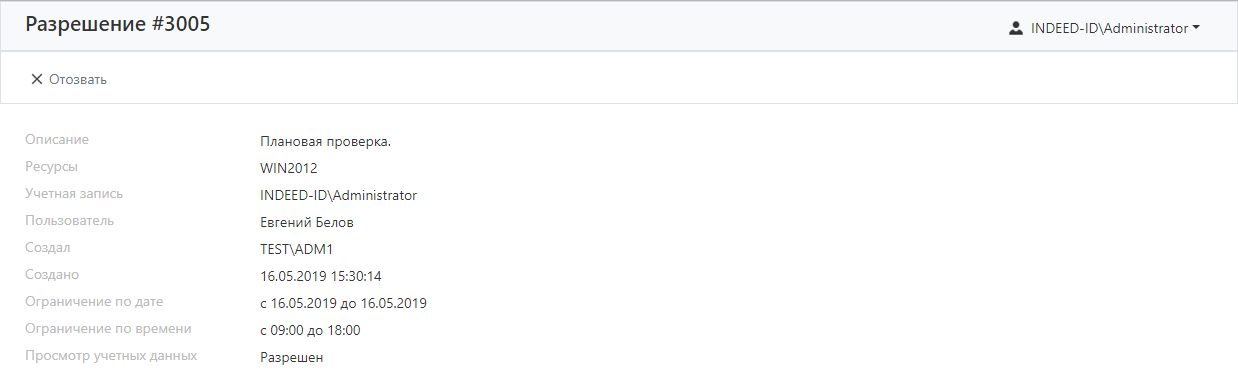1238x381 pixels.
Task: Click the description text Плановая проверка.
Action: tap(325, 141)
